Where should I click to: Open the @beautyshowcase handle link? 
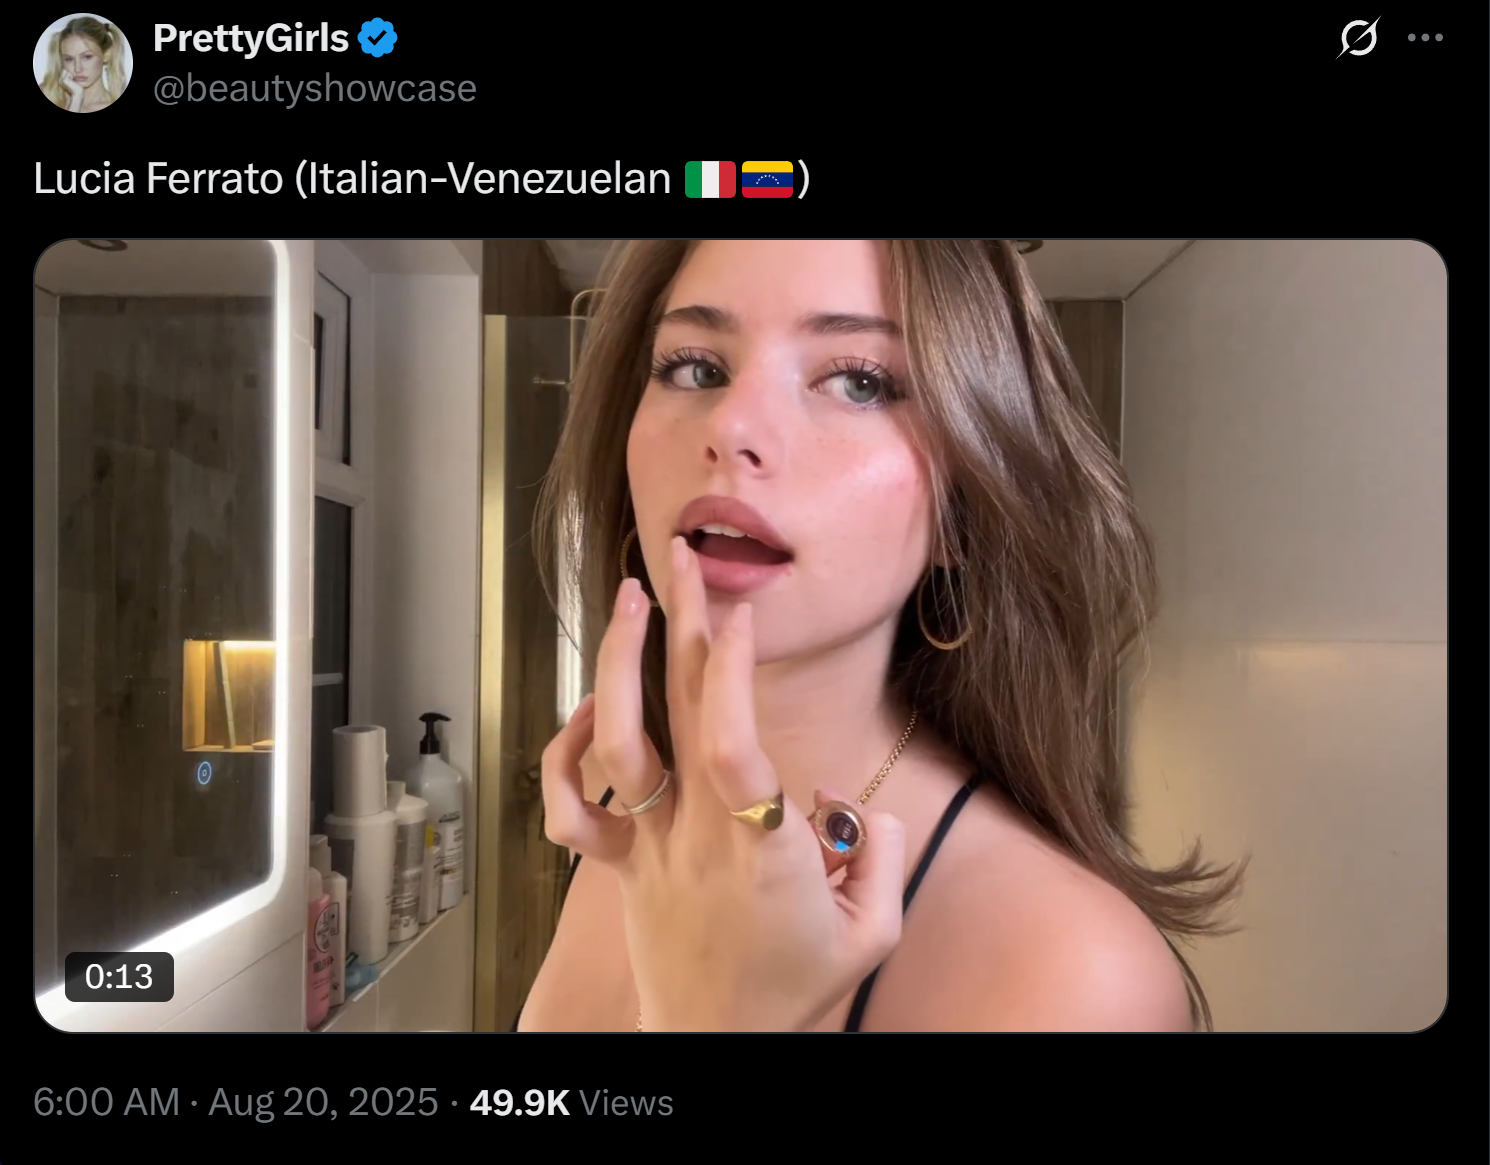click(x=315, y=88)
